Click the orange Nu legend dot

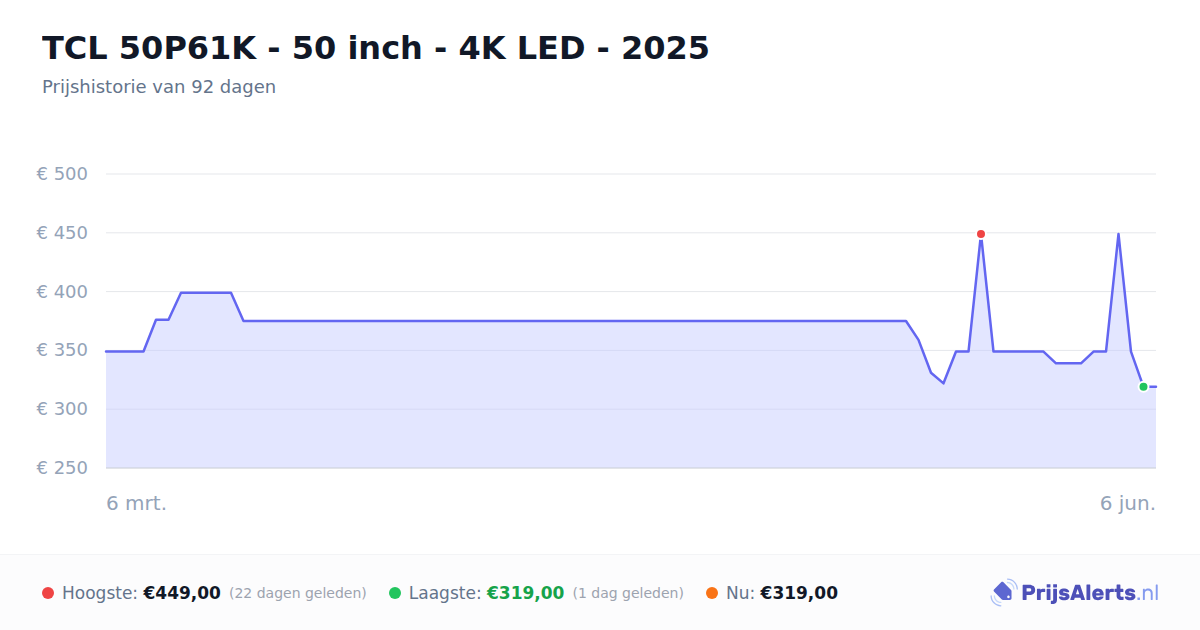pos(712,593)
